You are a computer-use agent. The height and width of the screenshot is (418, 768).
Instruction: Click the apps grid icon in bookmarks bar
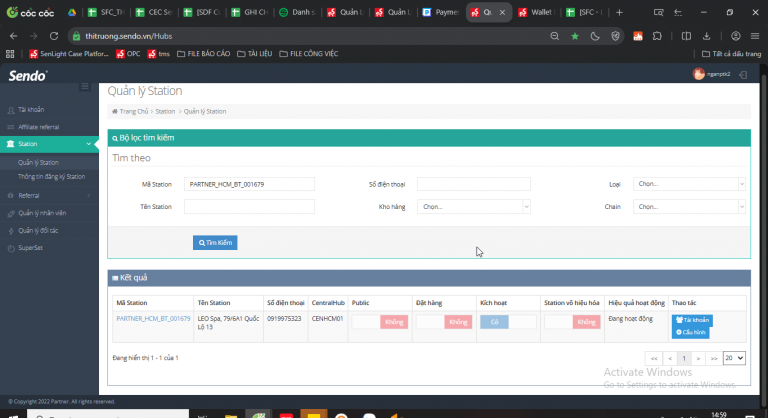[10, 54]
